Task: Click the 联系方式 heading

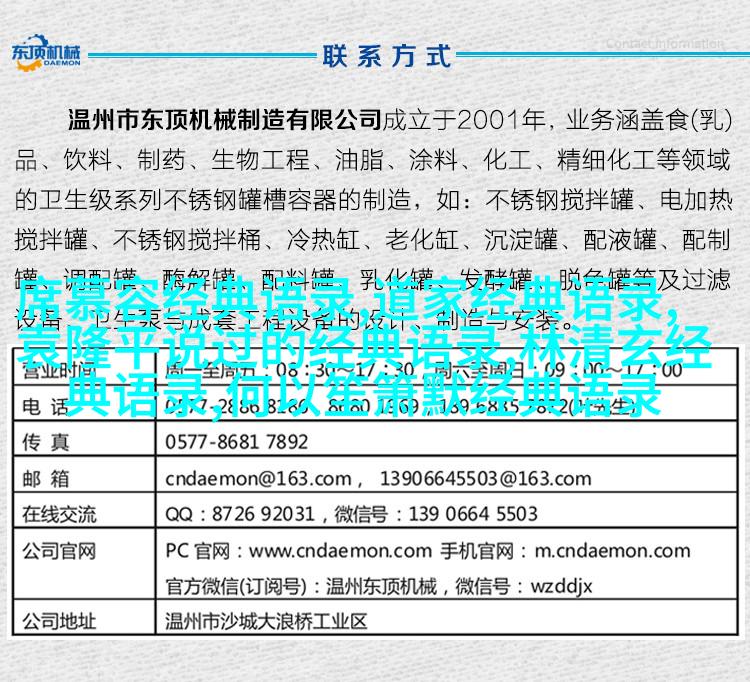Action: [x=386, y=56]
